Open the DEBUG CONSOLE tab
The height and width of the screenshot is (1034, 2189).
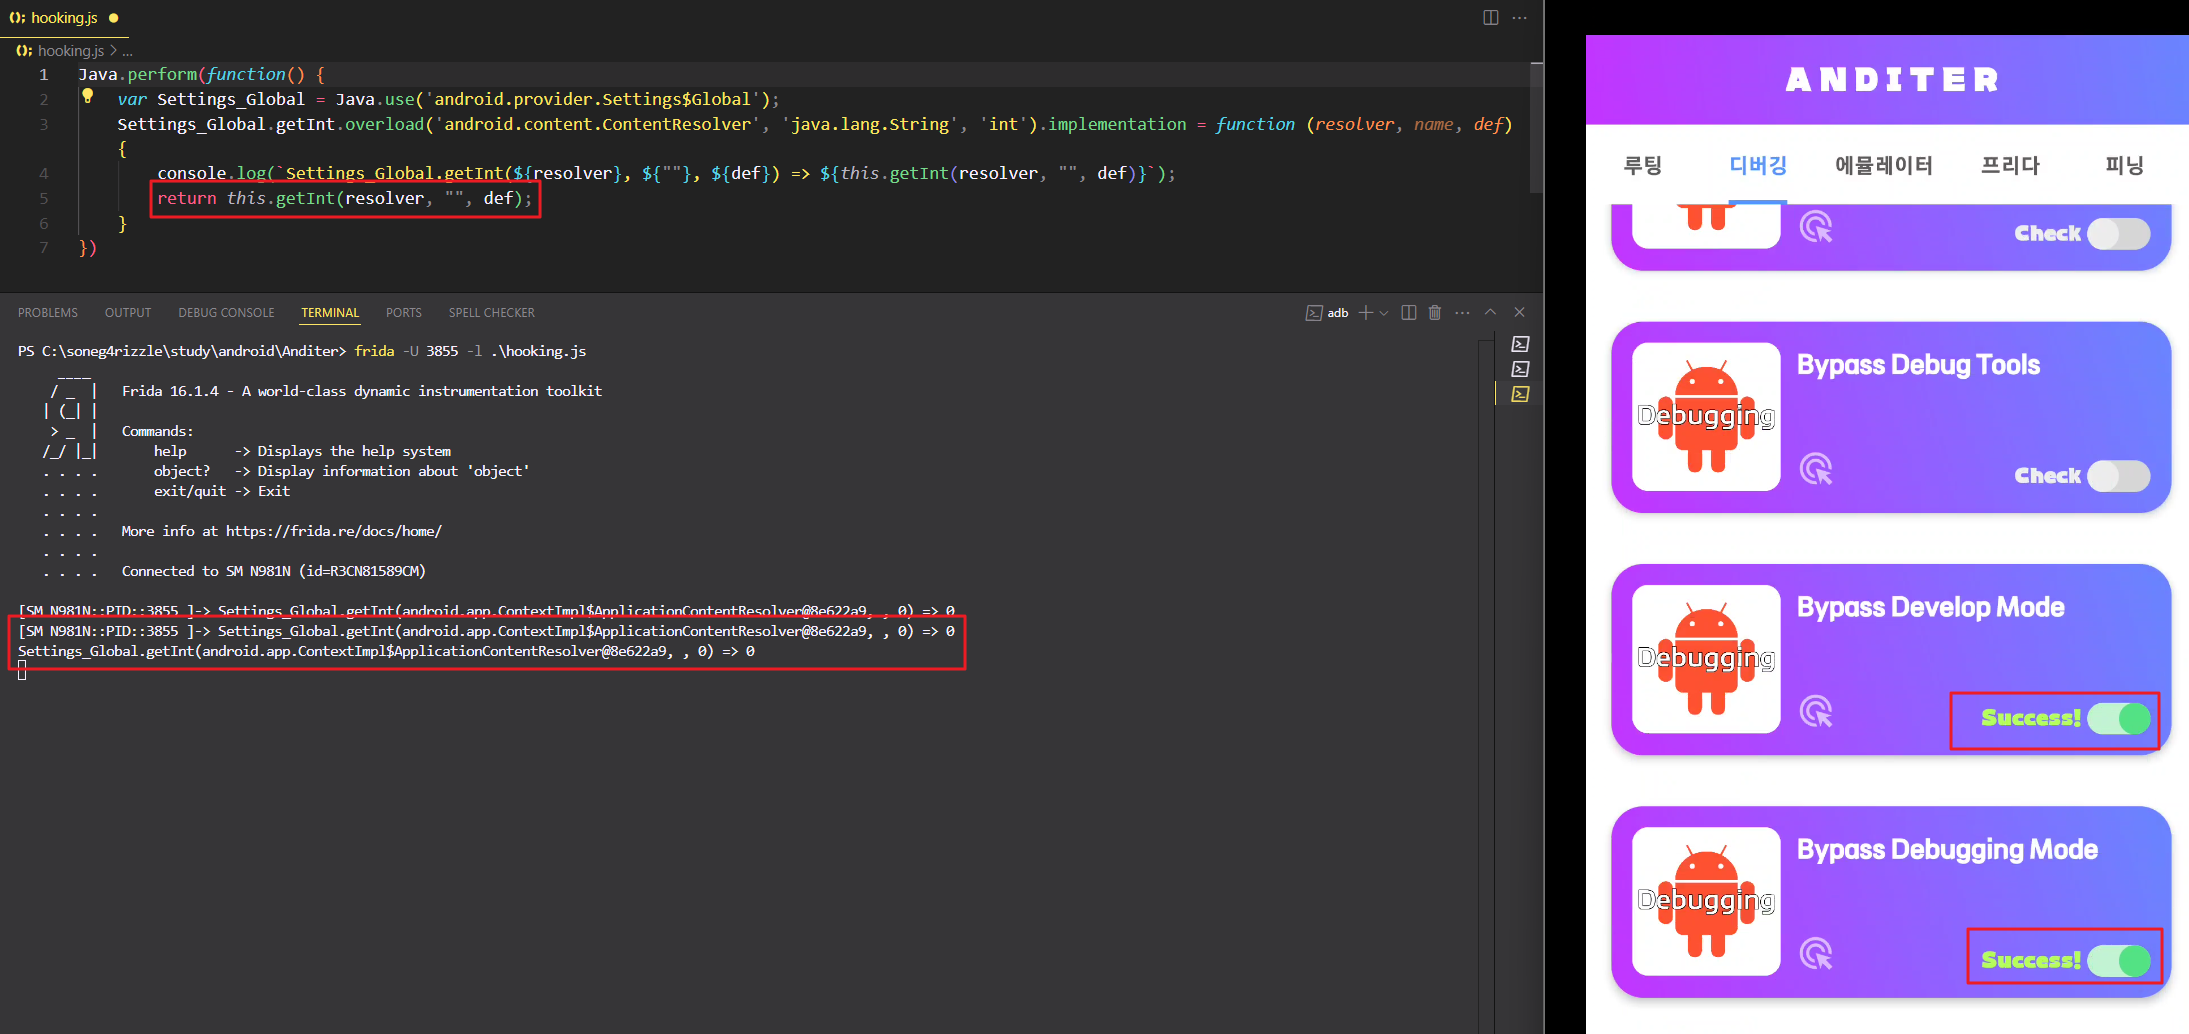[x=226, y=313]
